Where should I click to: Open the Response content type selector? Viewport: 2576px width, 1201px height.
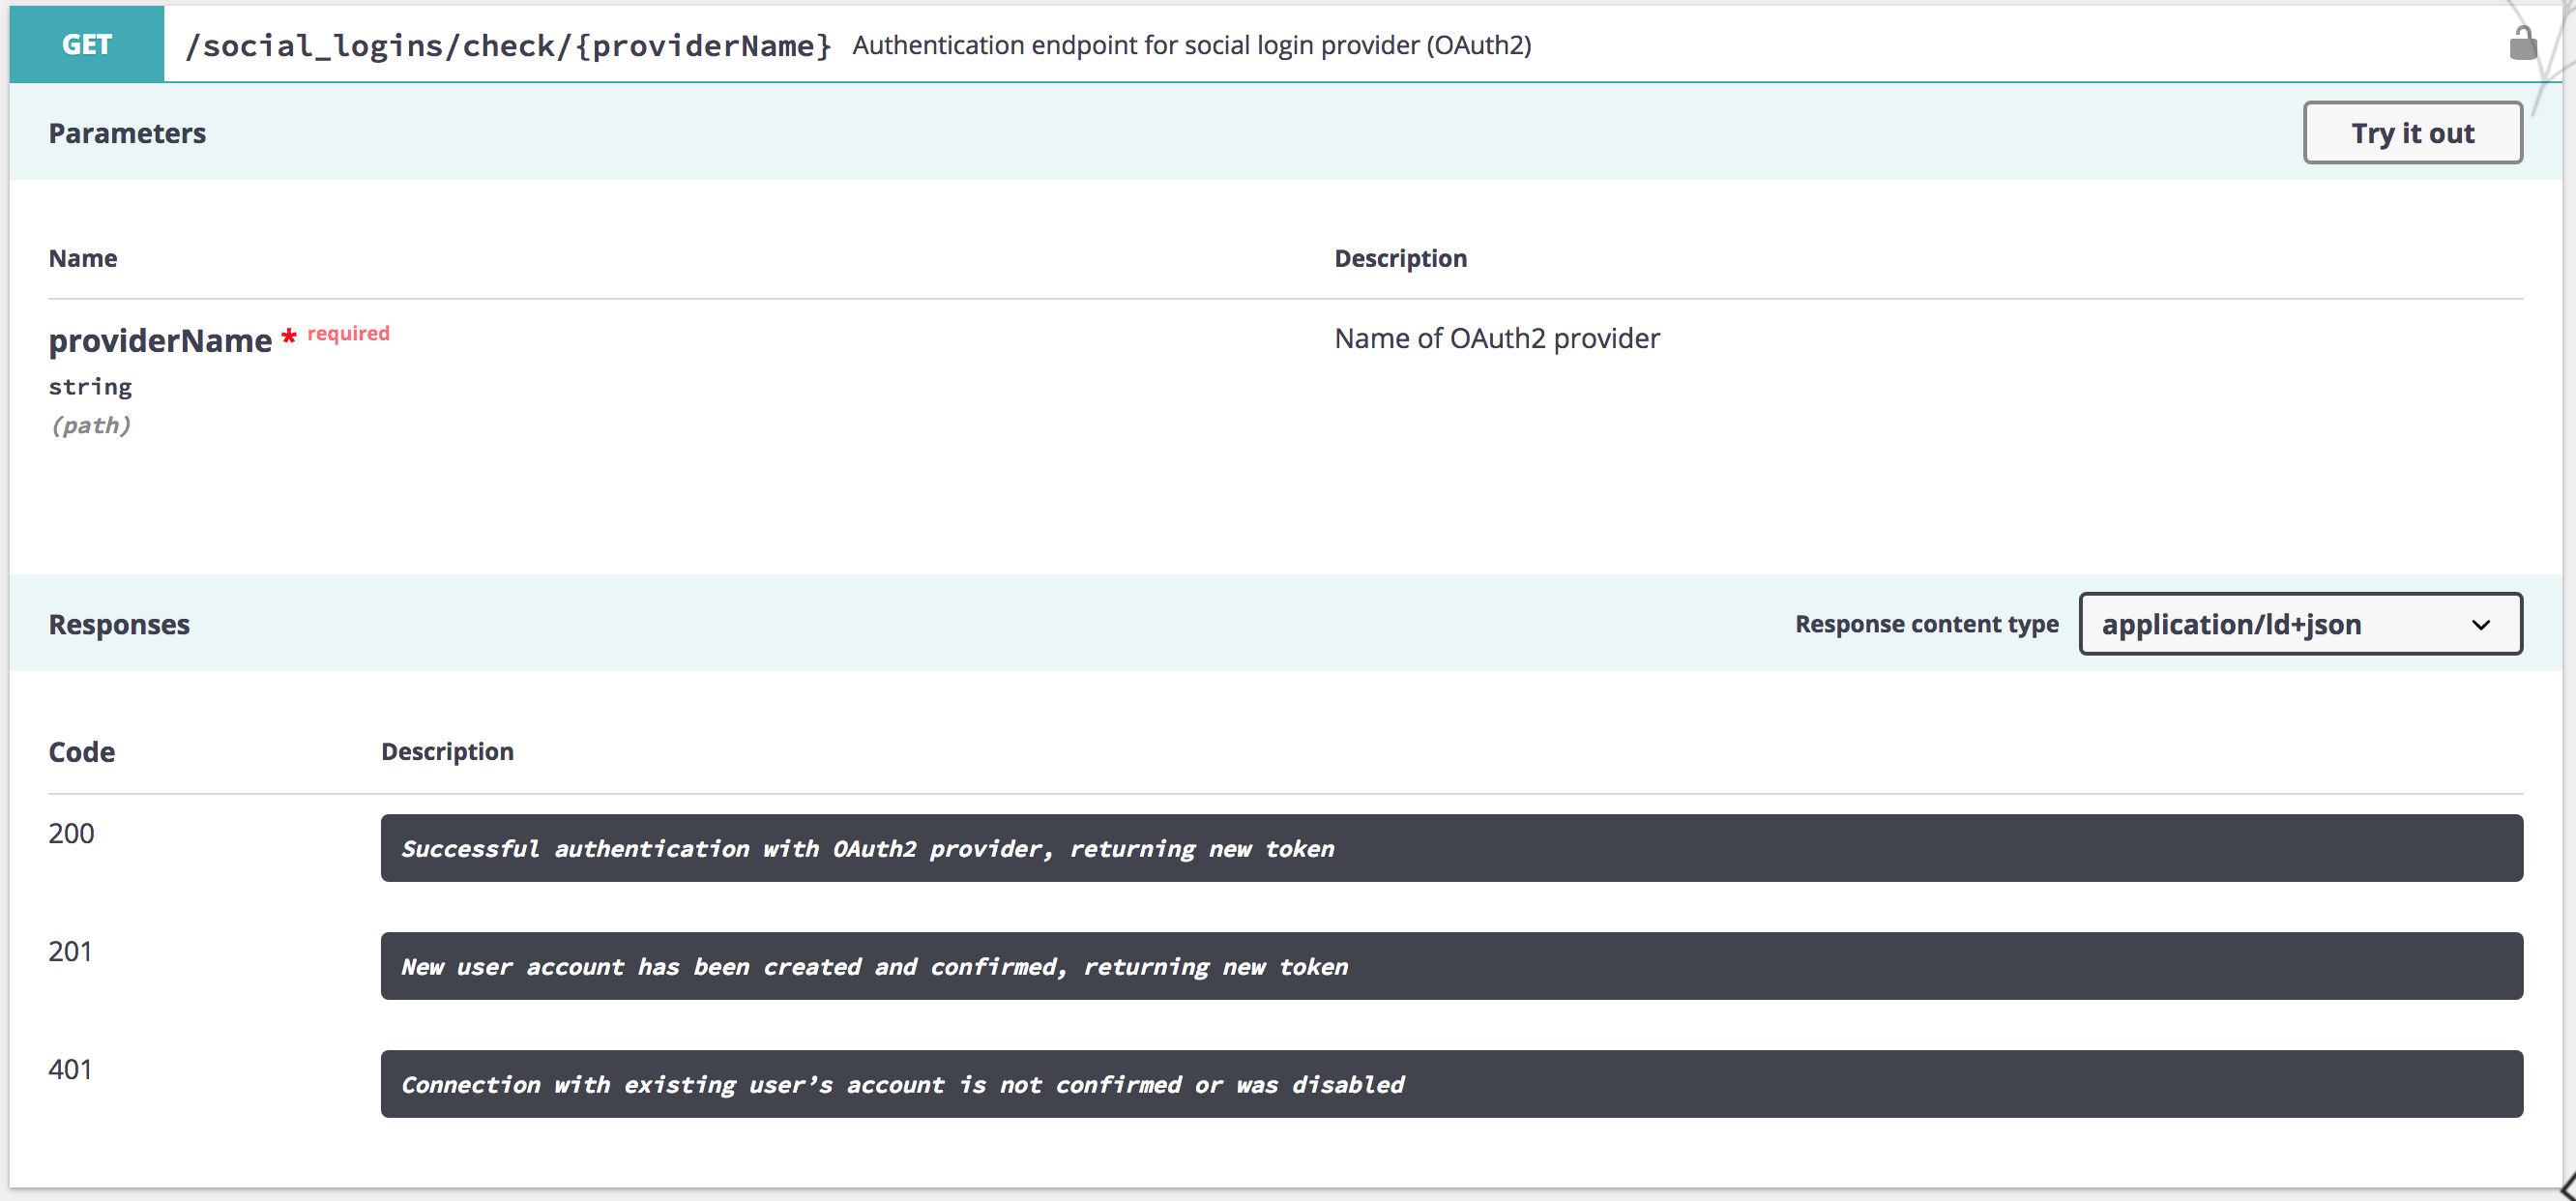2299,624
